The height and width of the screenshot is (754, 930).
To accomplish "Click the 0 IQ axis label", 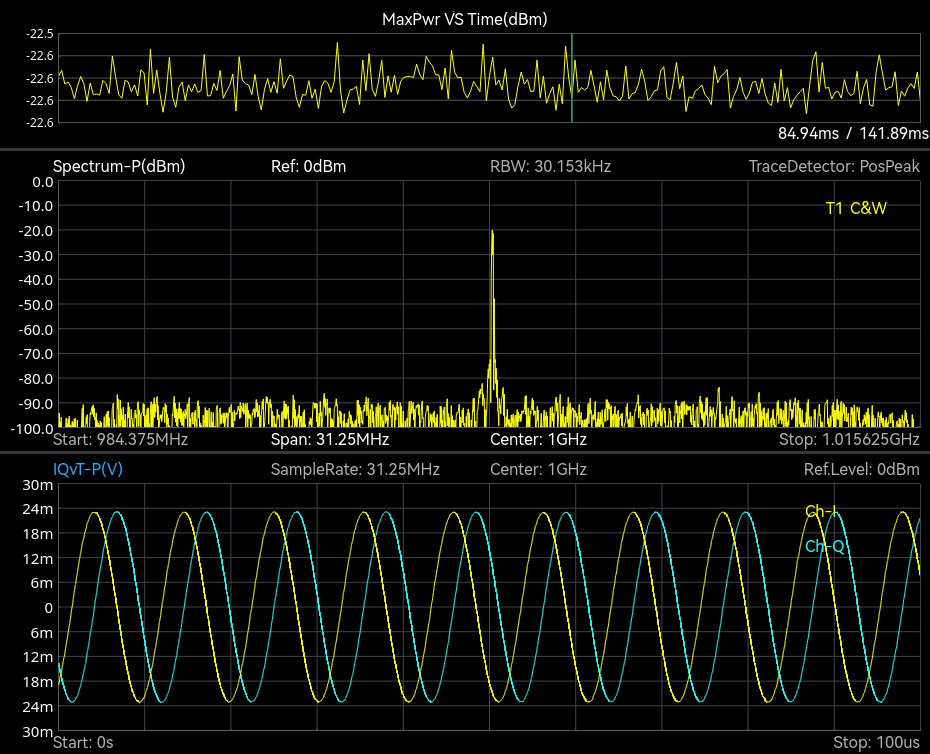I will [49, 607].
